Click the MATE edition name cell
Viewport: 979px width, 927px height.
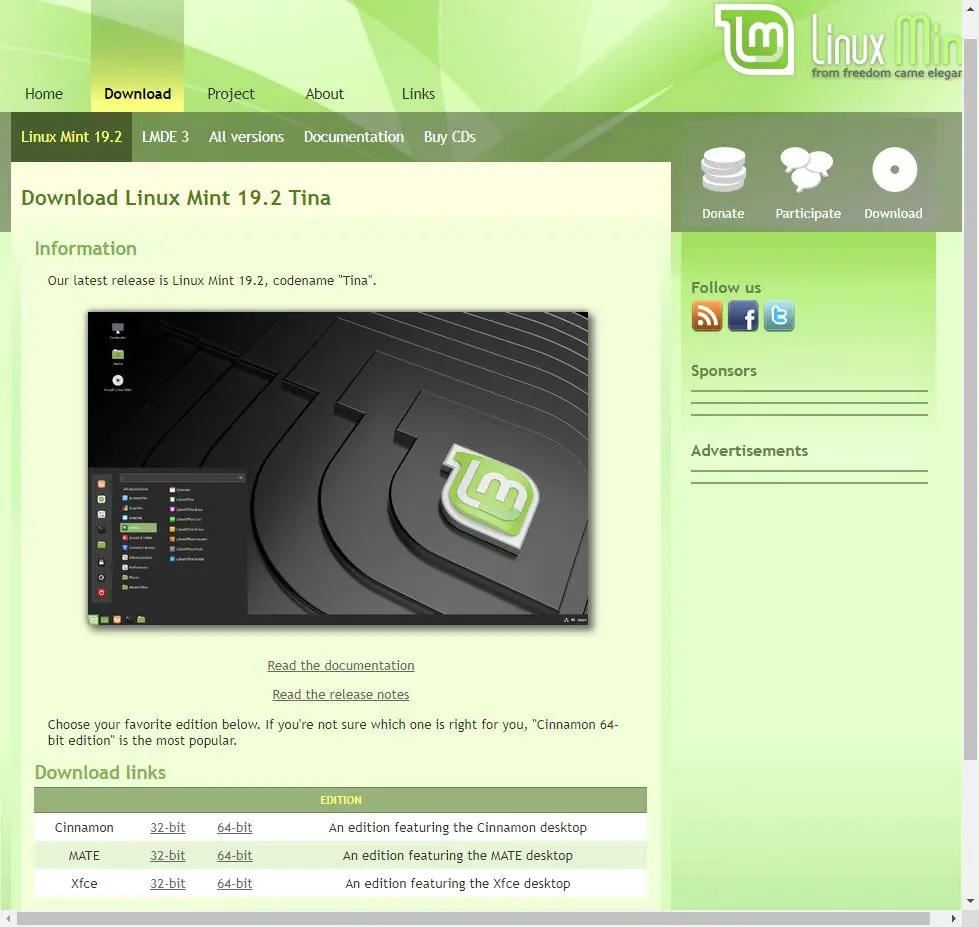[84, 855]
